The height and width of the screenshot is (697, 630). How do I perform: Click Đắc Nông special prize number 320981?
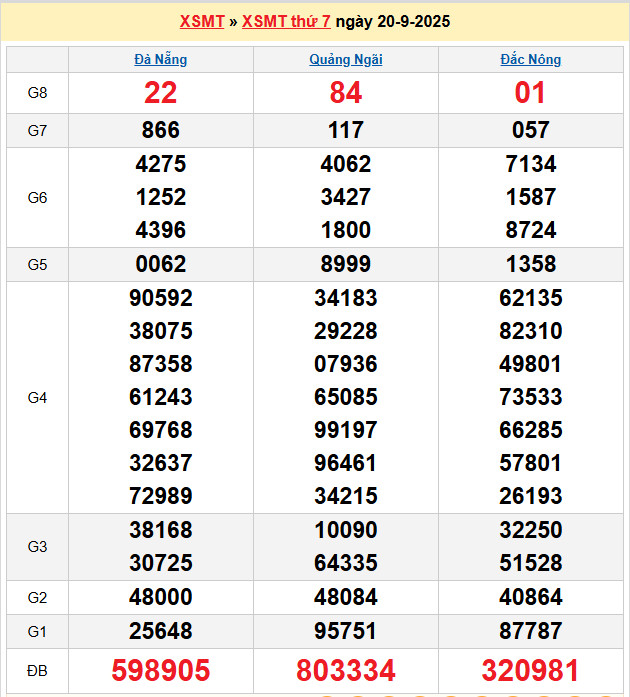(x=530, y=671)
